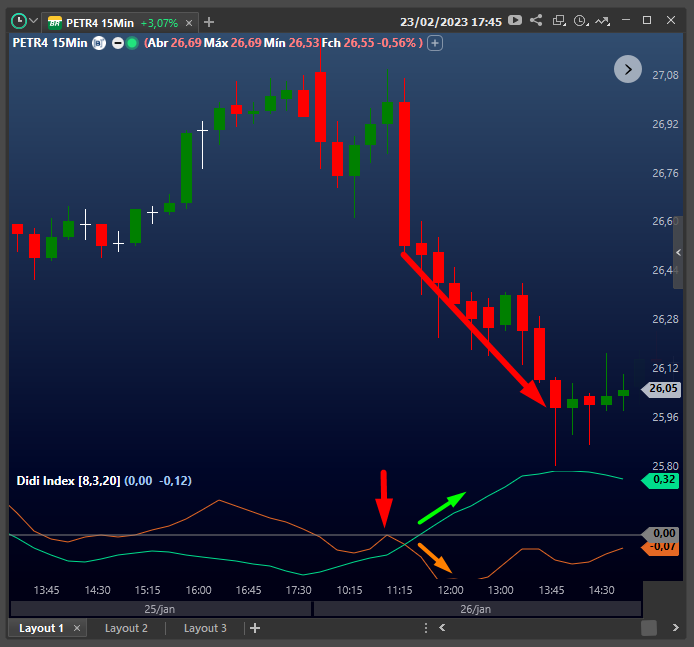Click the round right-arrow chart button
Viewport: 694px width, 647px height.
pos(628,69)
